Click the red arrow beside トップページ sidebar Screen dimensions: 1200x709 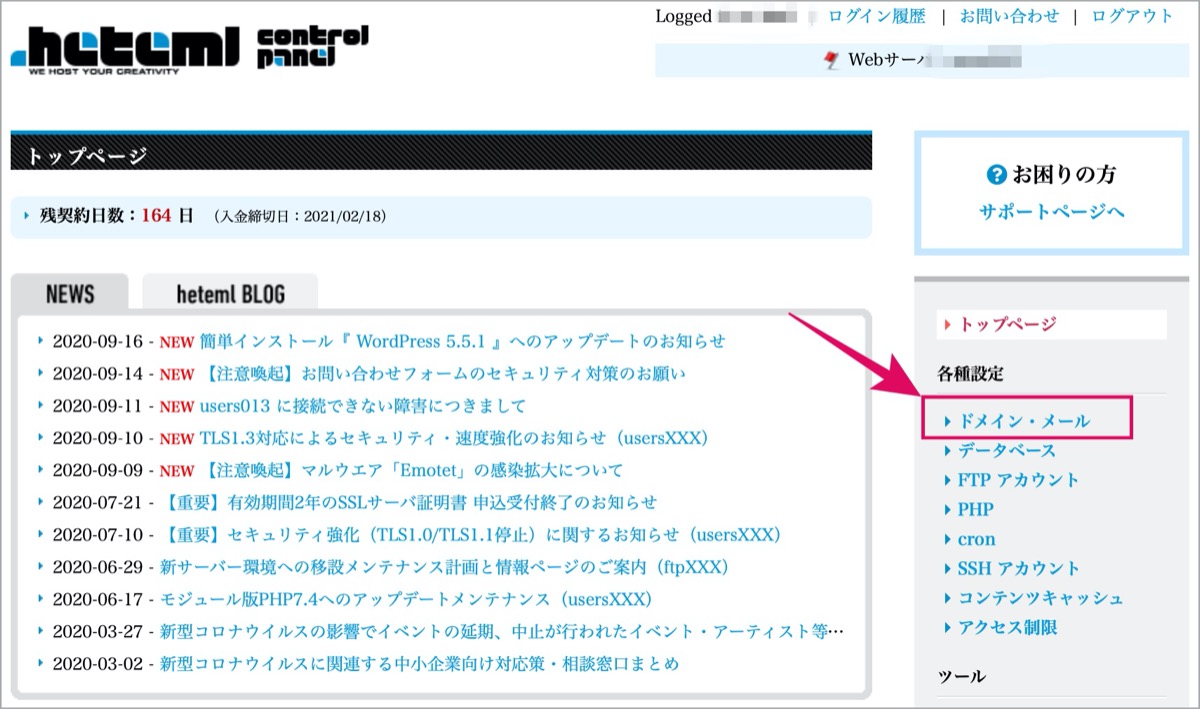tap(948, 324)
